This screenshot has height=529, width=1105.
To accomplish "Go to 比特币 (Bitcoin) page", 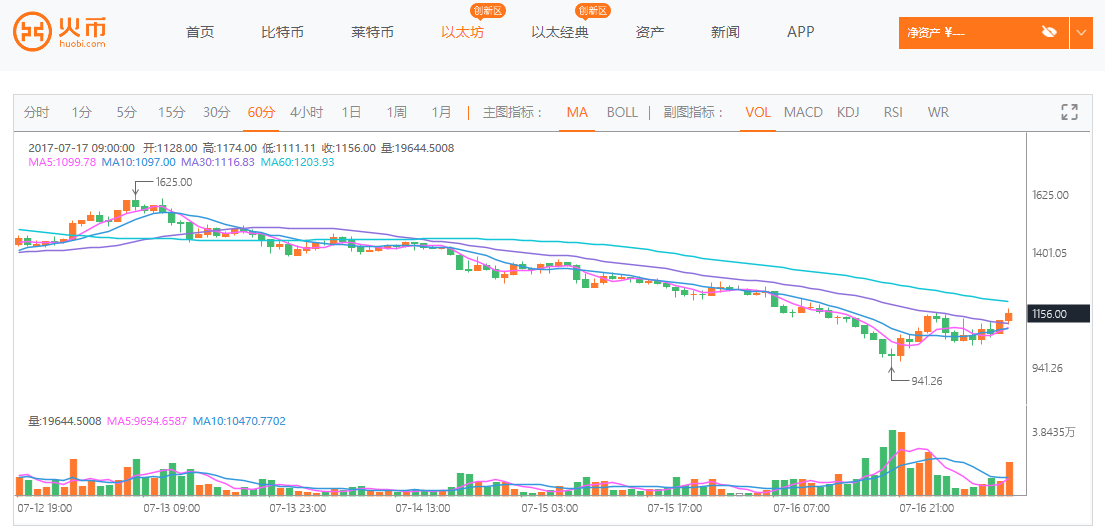I will pyautogui.click(x=282, y=32).
